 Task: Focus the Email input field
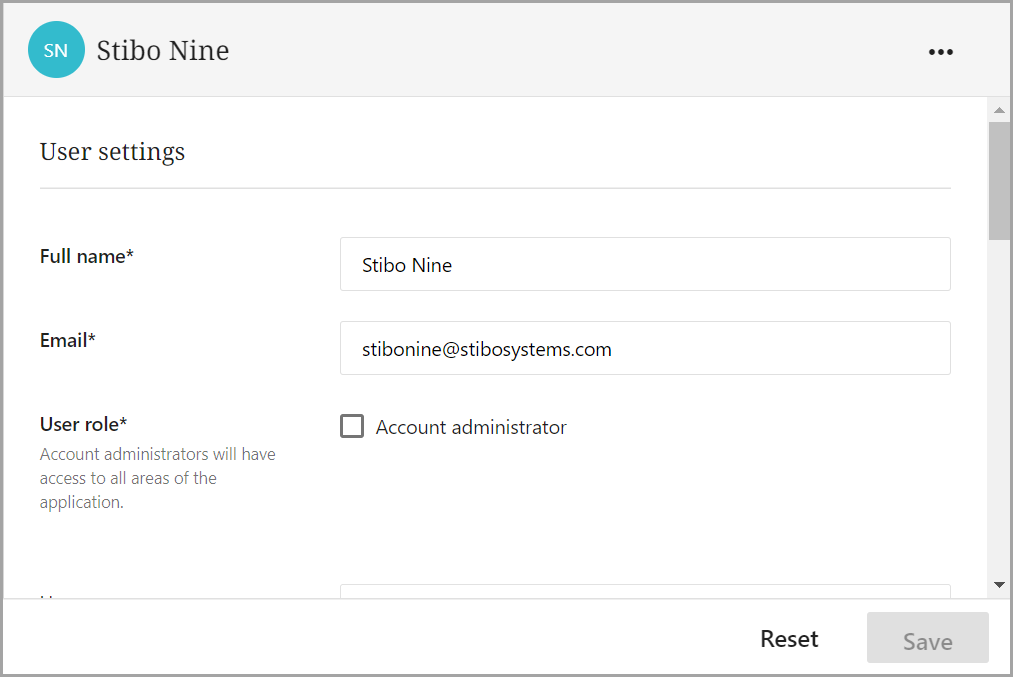pos(645,349)
